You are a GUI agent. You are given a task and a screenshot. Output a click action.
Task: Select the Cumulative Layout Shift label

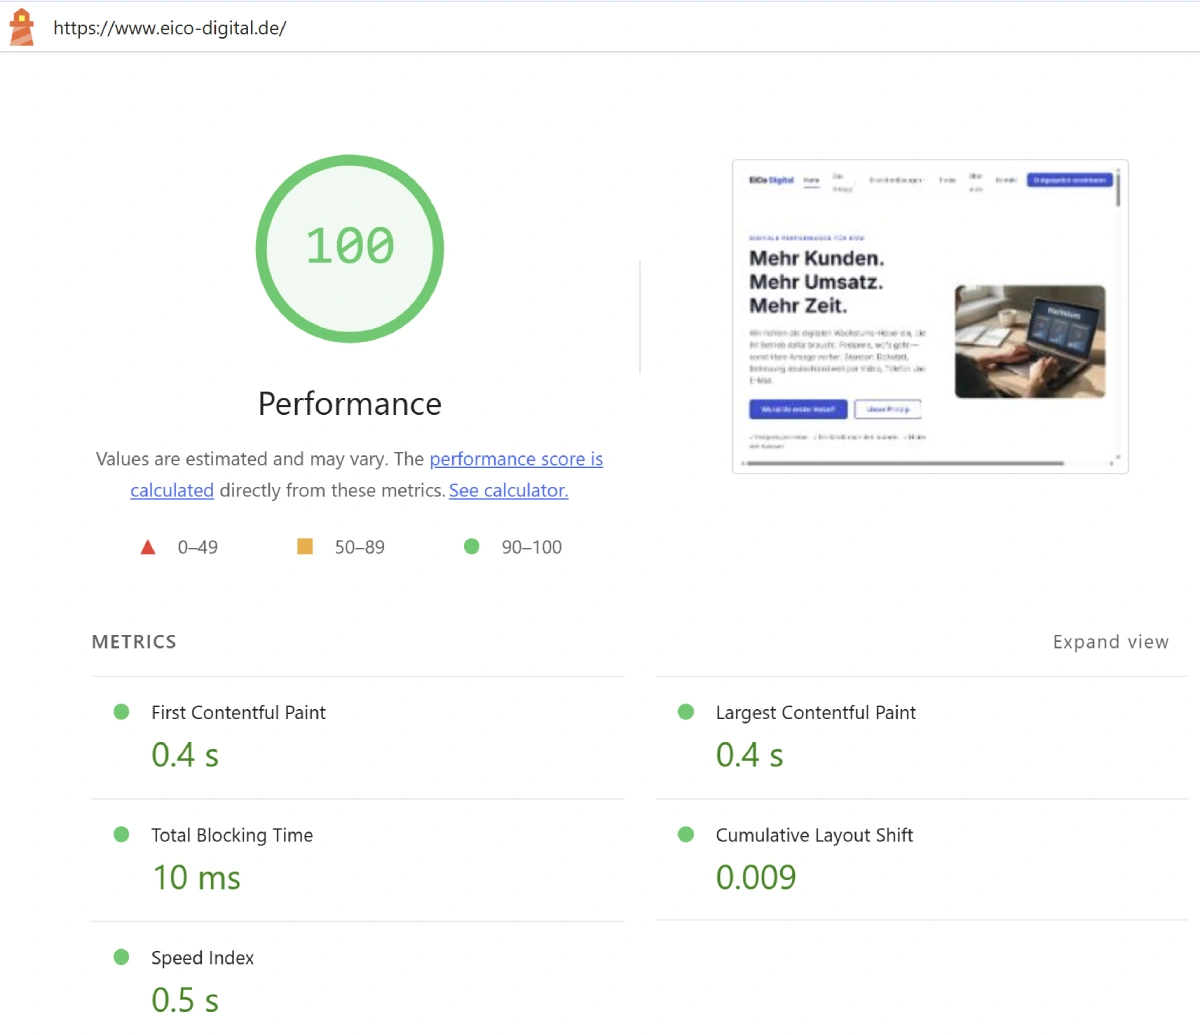click(814, 835)
